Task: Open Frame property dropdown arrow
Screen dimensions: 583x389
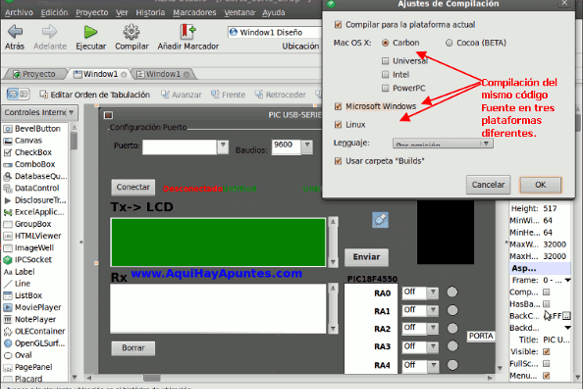Action: pos(567,280)
